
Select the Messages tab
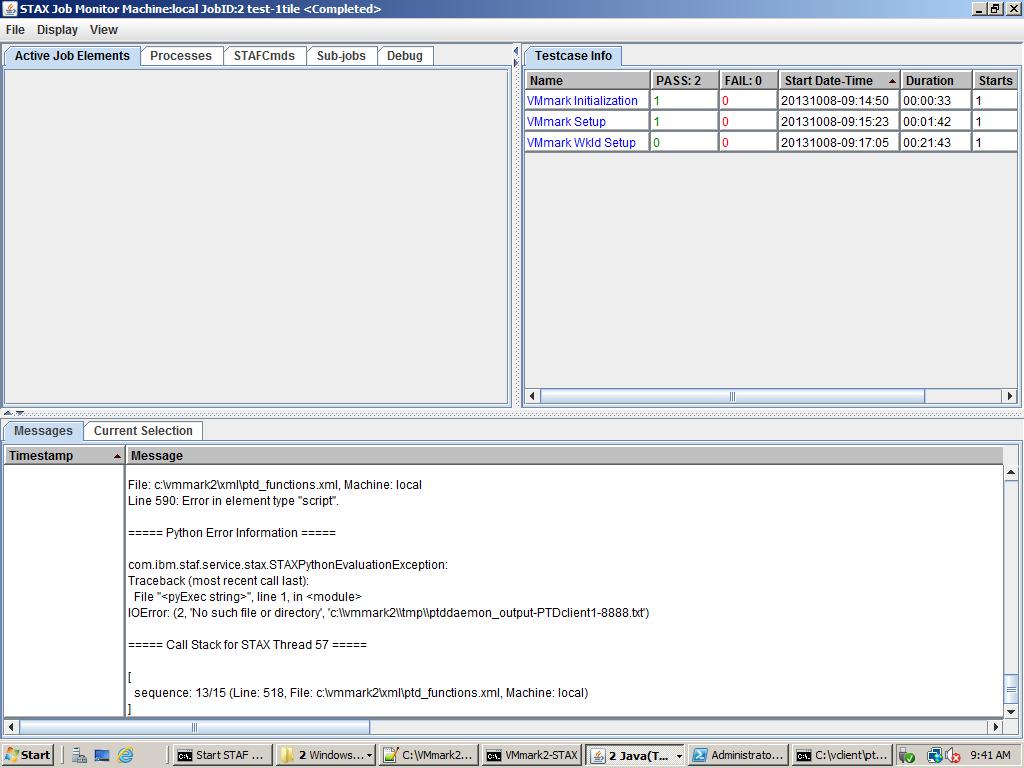coord(43,431)
